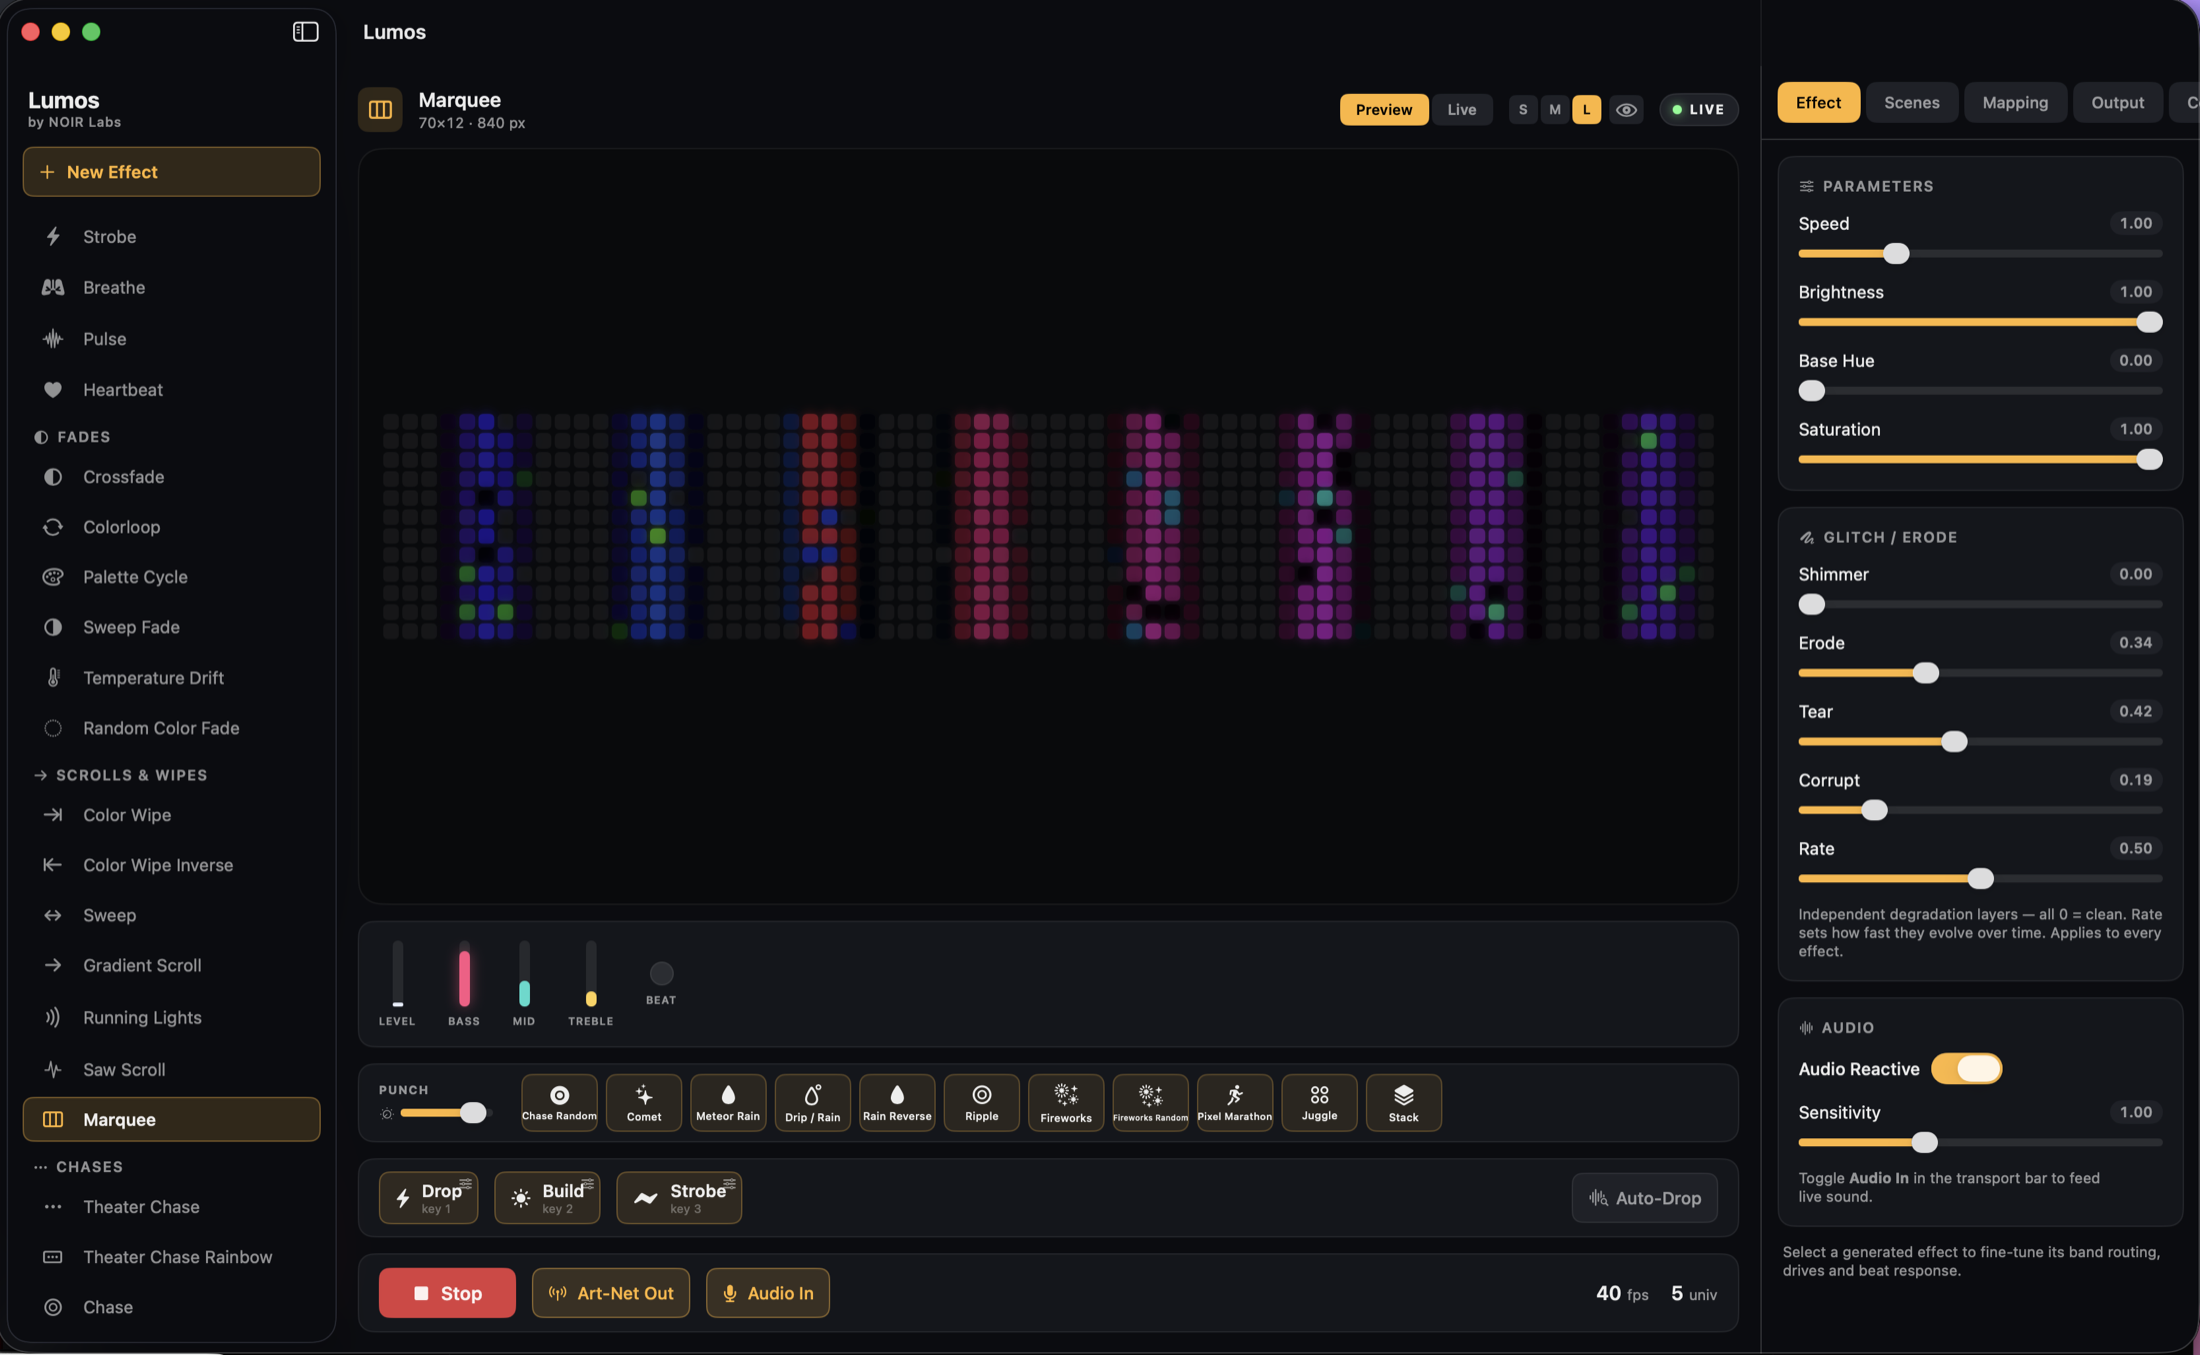Choose the Running Lights effect

[x=171, y=1017]
